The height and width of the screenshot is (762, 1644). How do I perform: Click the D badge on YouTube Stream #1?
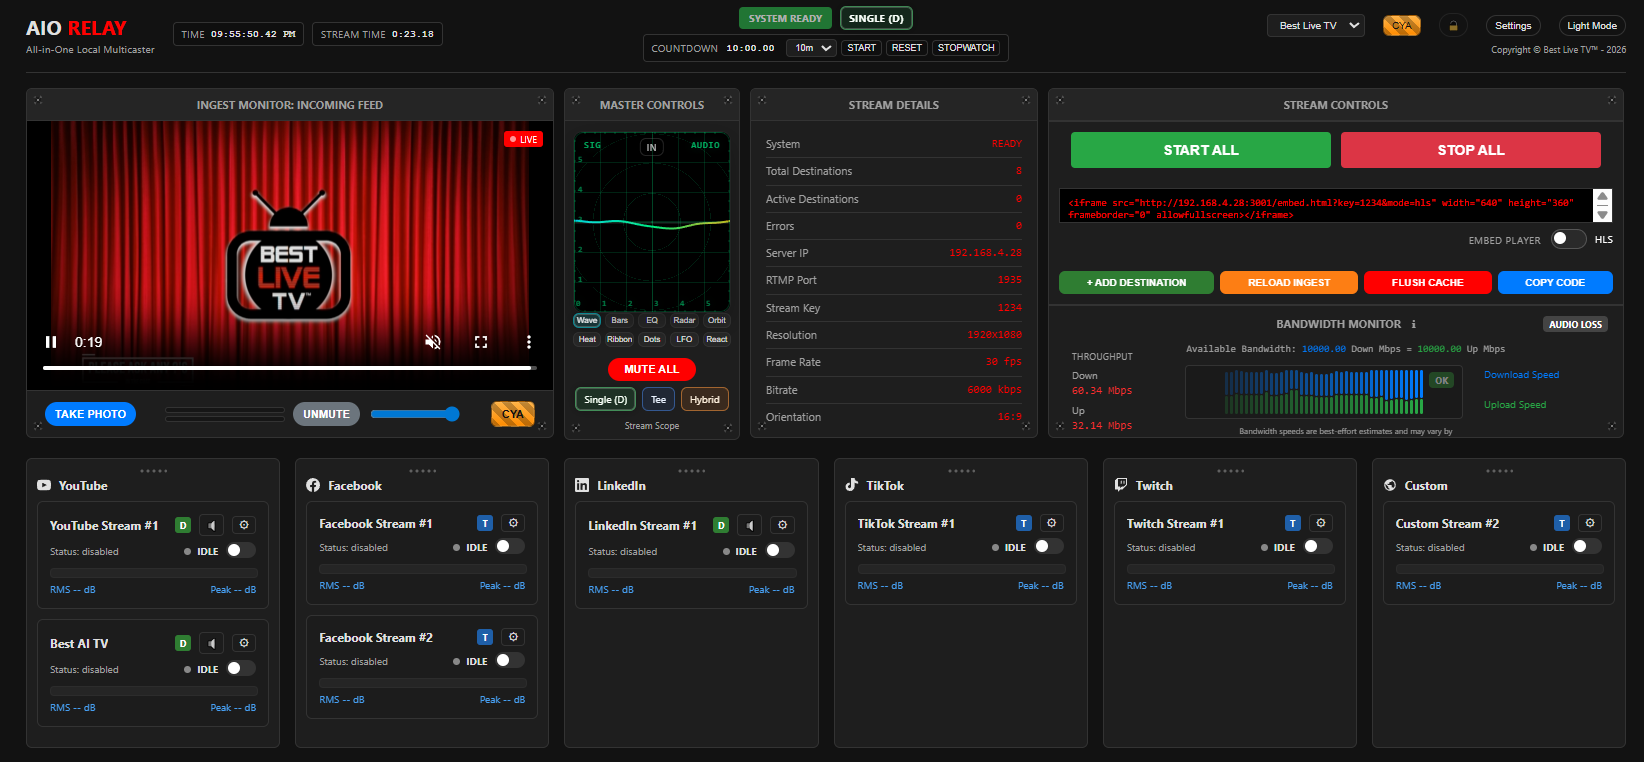183,525
